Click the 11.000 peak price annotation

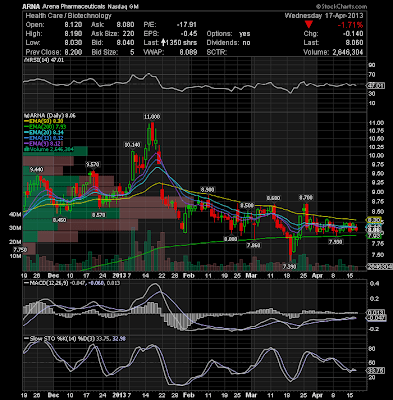[x=152, y=117]
